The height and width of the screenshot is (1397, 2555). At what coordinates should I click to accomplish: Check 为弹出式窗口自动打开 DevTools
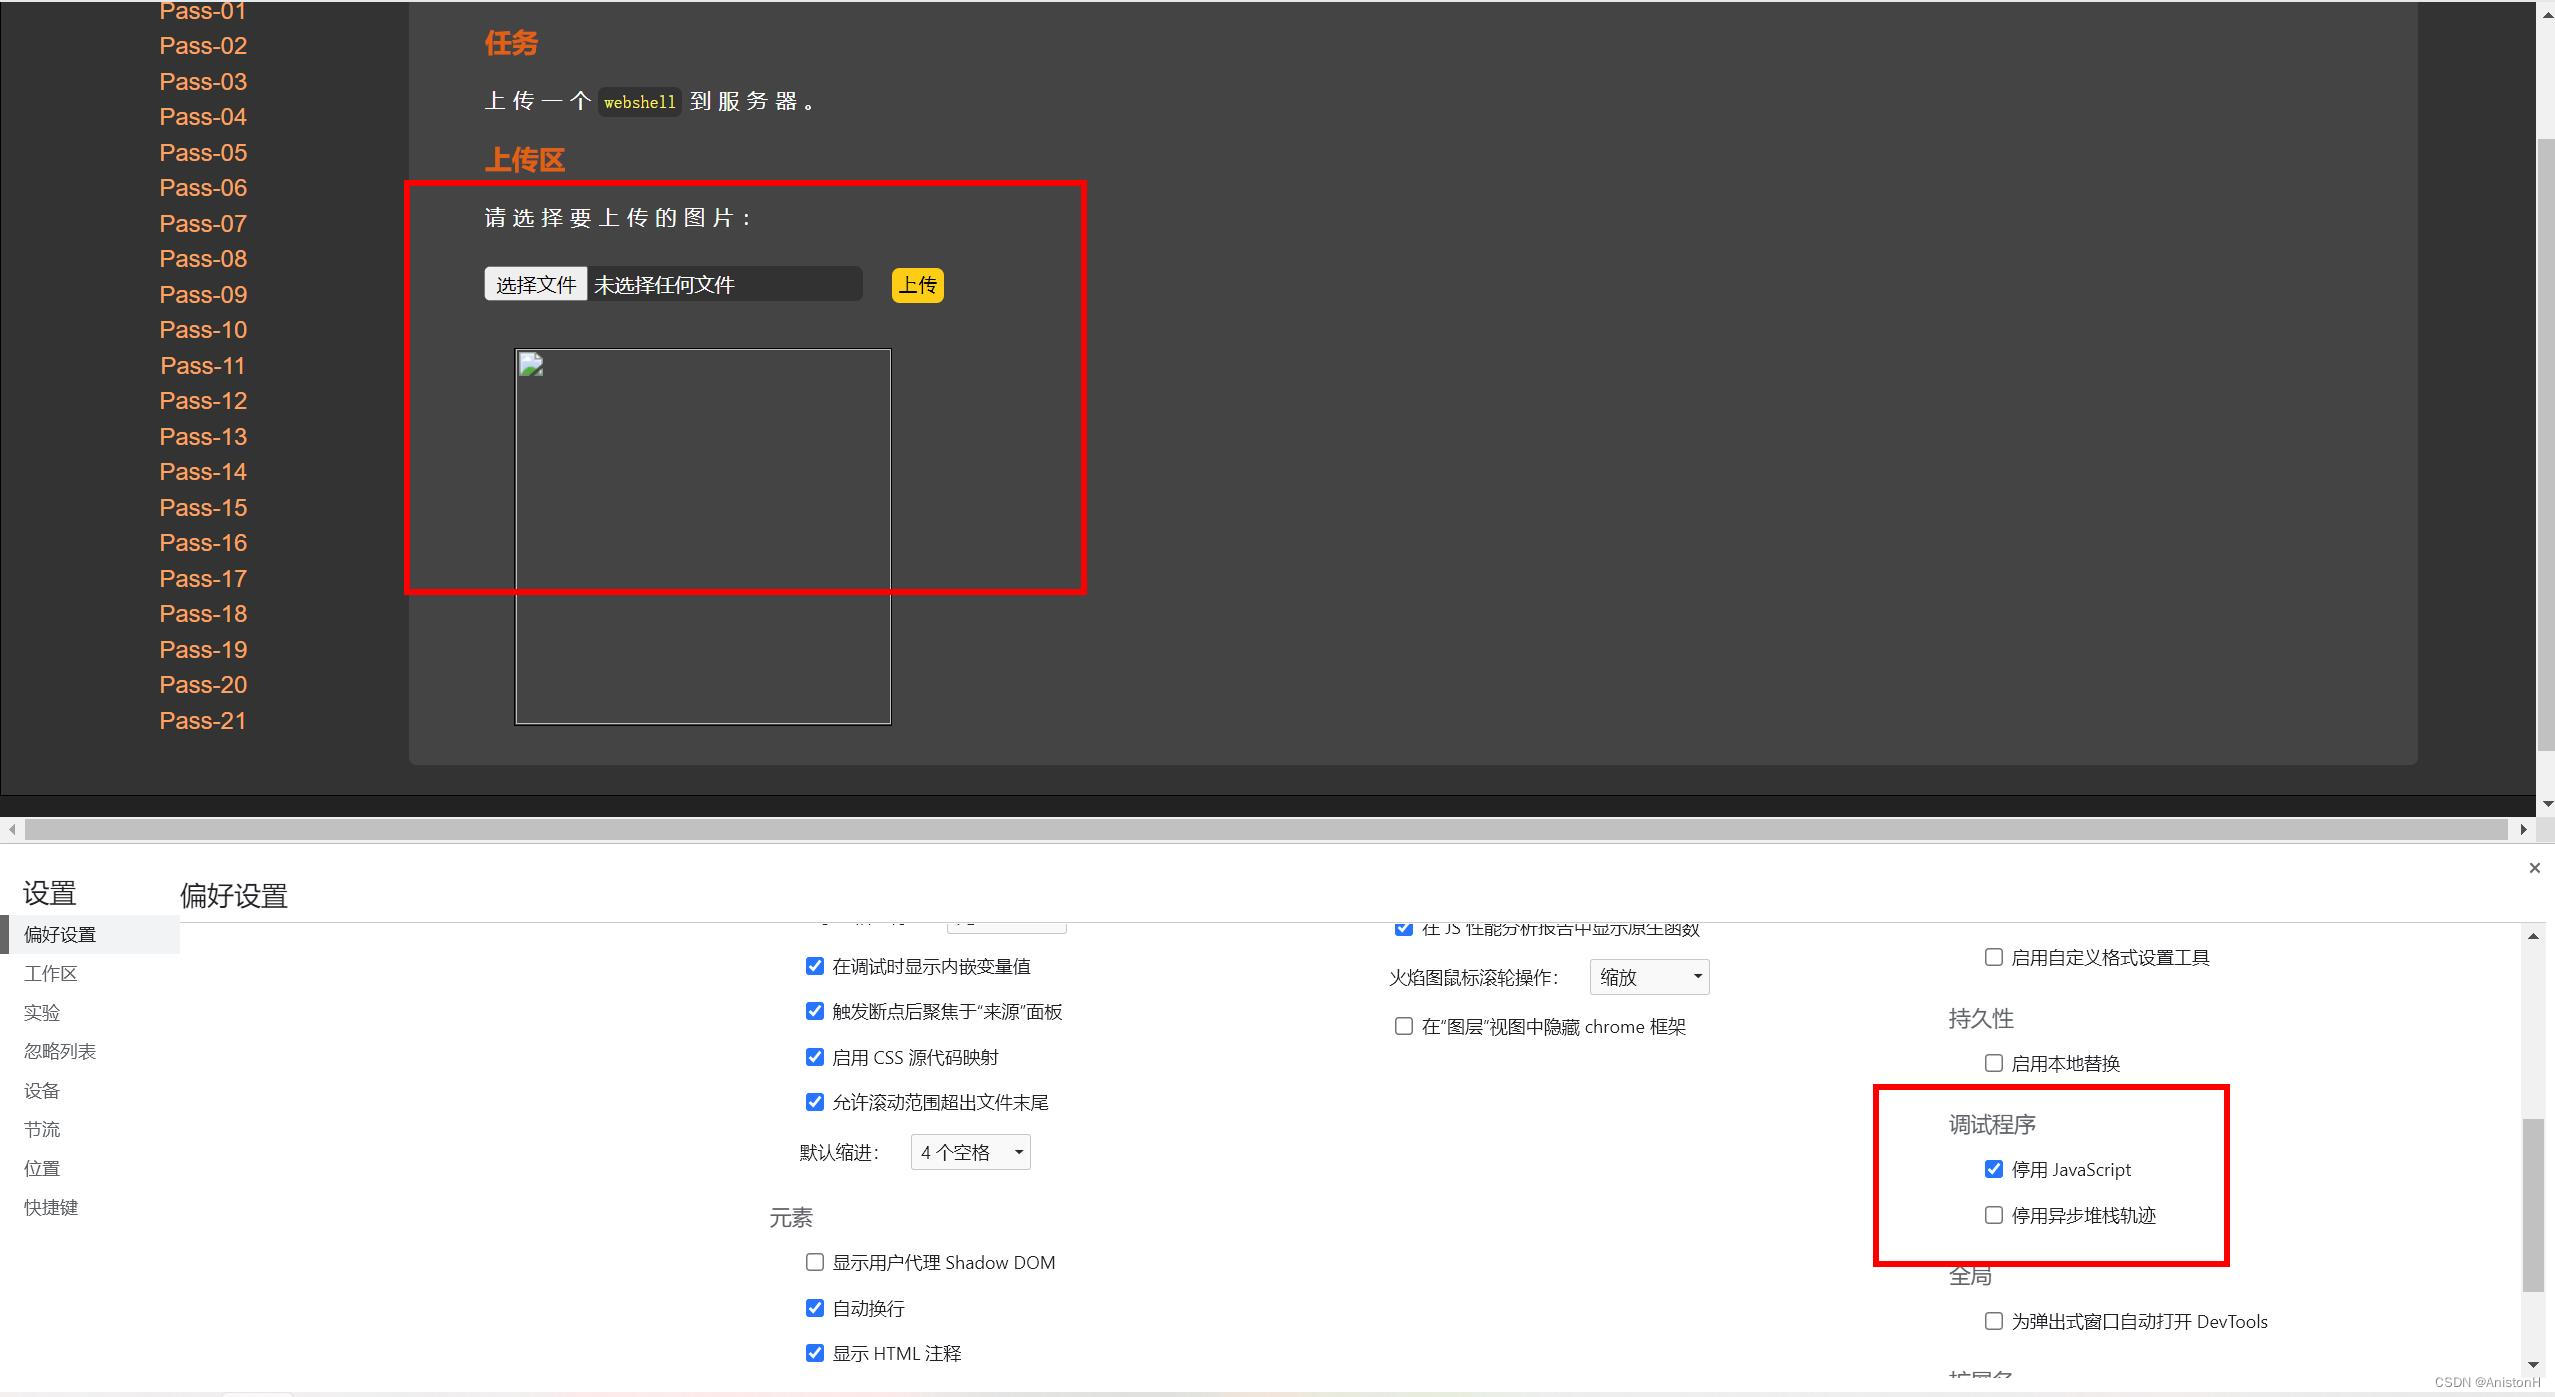pyautogui.click(x=1993, y=1321)
